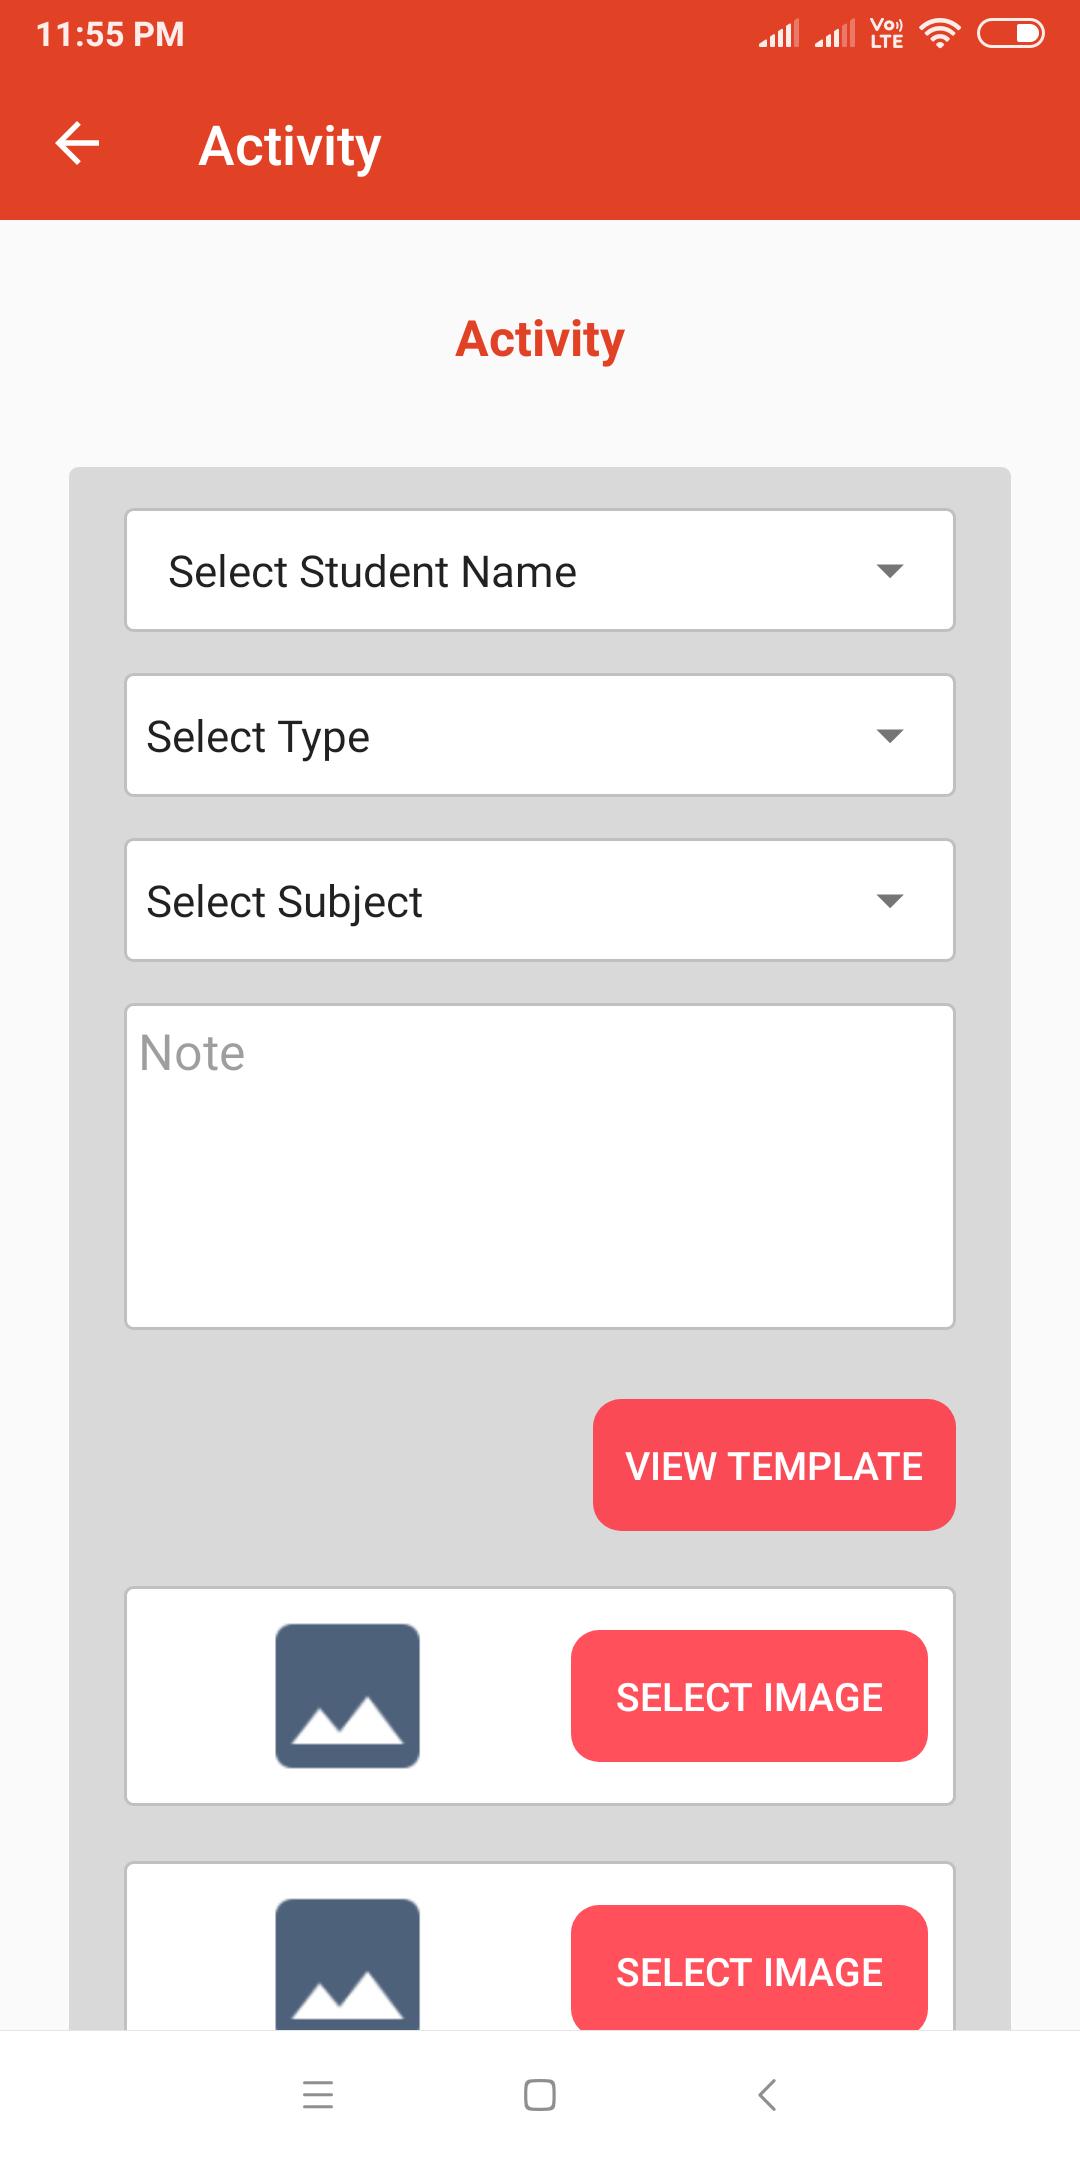Image resolution: width=1080 pixels, height=2160 pixels.
Task: Click the arrow beside Select Student Name
Action: (x=890, y=571)
